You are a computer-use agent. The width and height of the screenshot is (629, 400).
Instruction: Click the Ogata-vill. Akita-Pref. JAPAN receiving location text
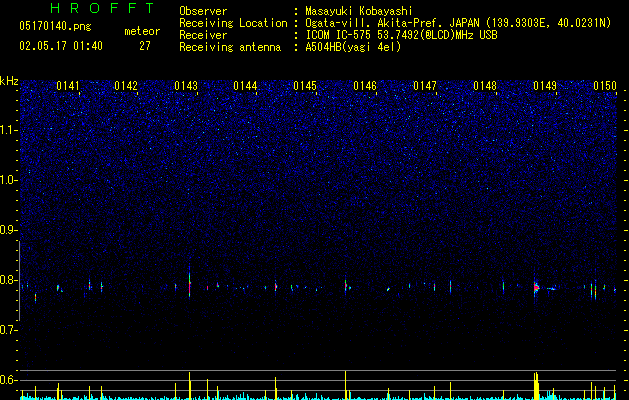coord(458,23)
